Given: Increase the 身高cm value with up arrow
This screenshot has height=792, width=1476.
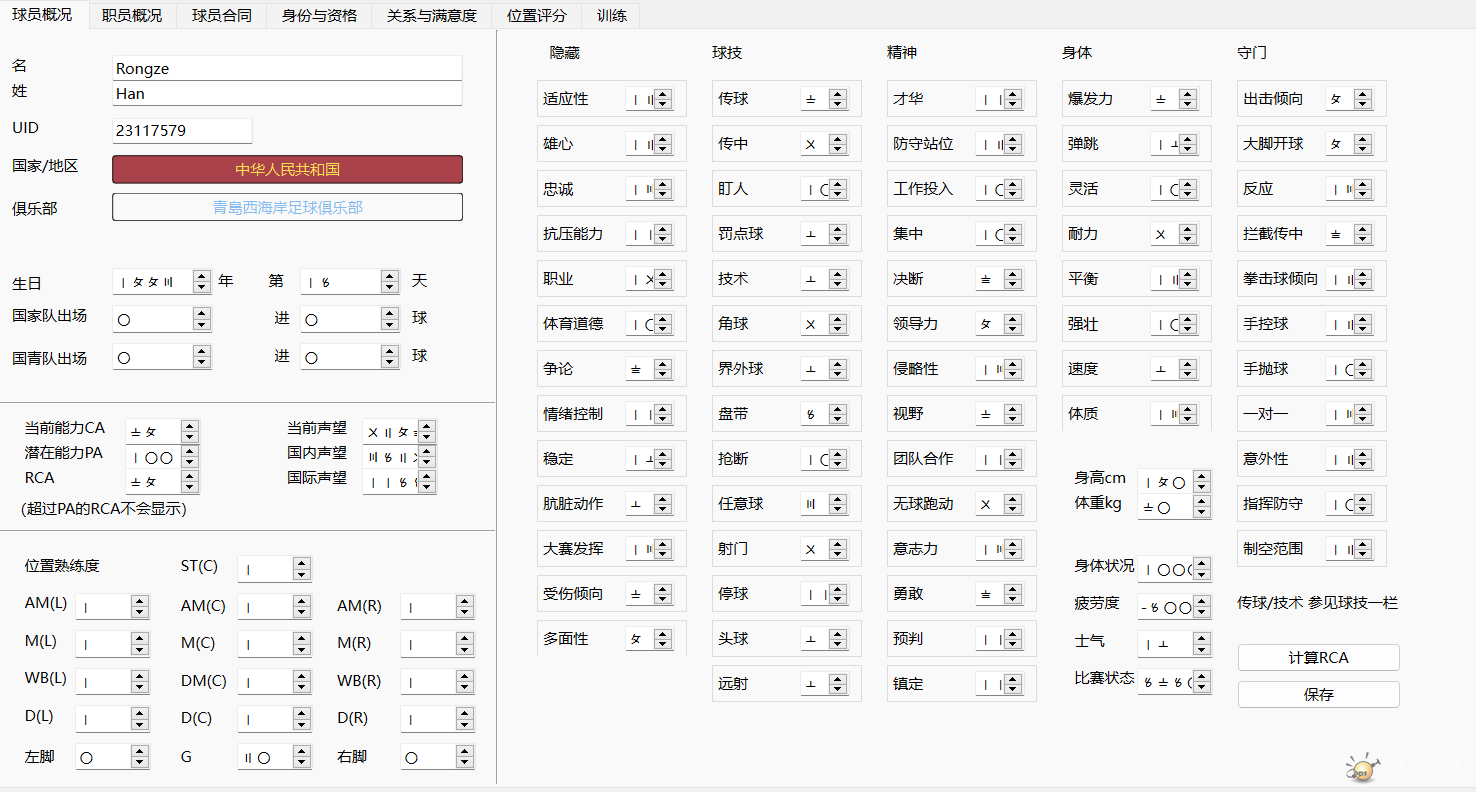Looking at the screenshot, I should click(x=1201, y=477).
